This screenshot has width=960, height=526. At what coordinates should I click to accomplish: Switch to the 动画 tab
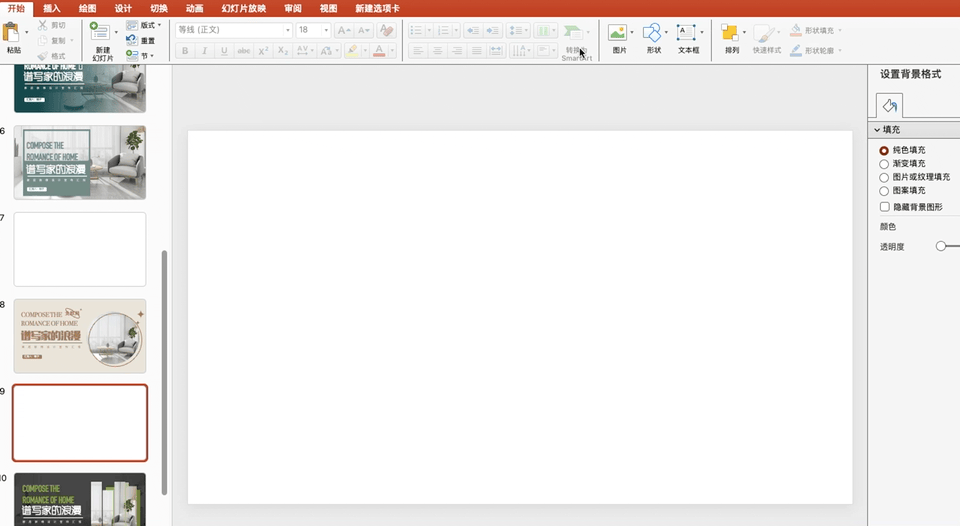[194, 8]
